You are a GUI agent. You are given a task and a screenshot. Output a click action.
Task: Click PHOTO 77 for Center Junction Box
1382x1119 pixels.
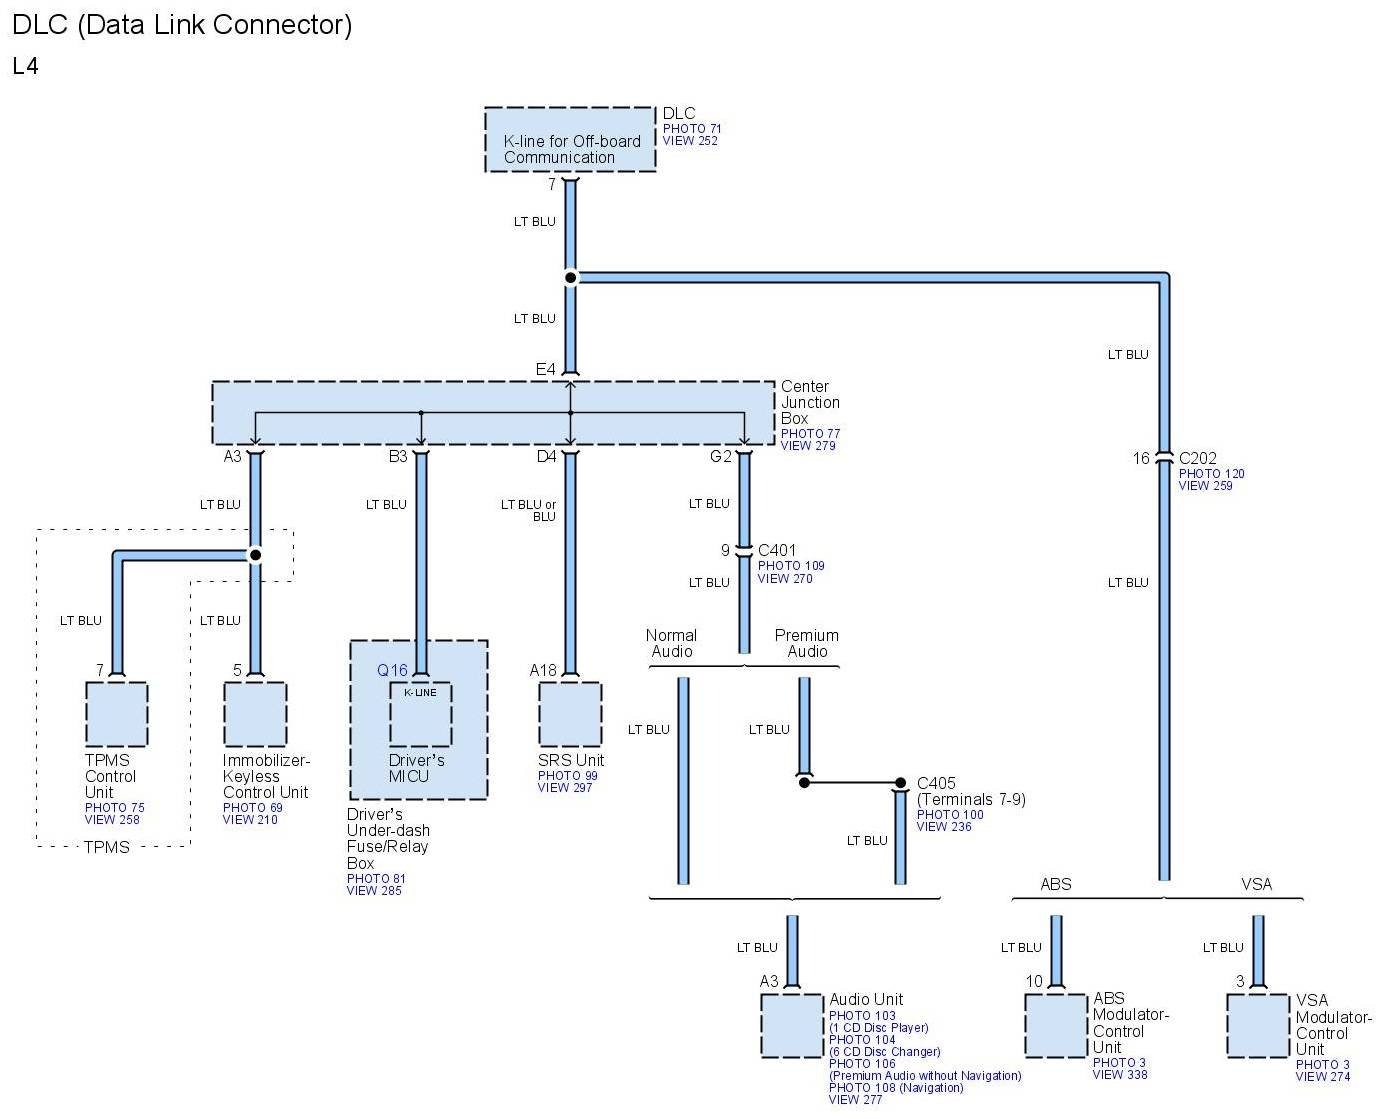810,434
